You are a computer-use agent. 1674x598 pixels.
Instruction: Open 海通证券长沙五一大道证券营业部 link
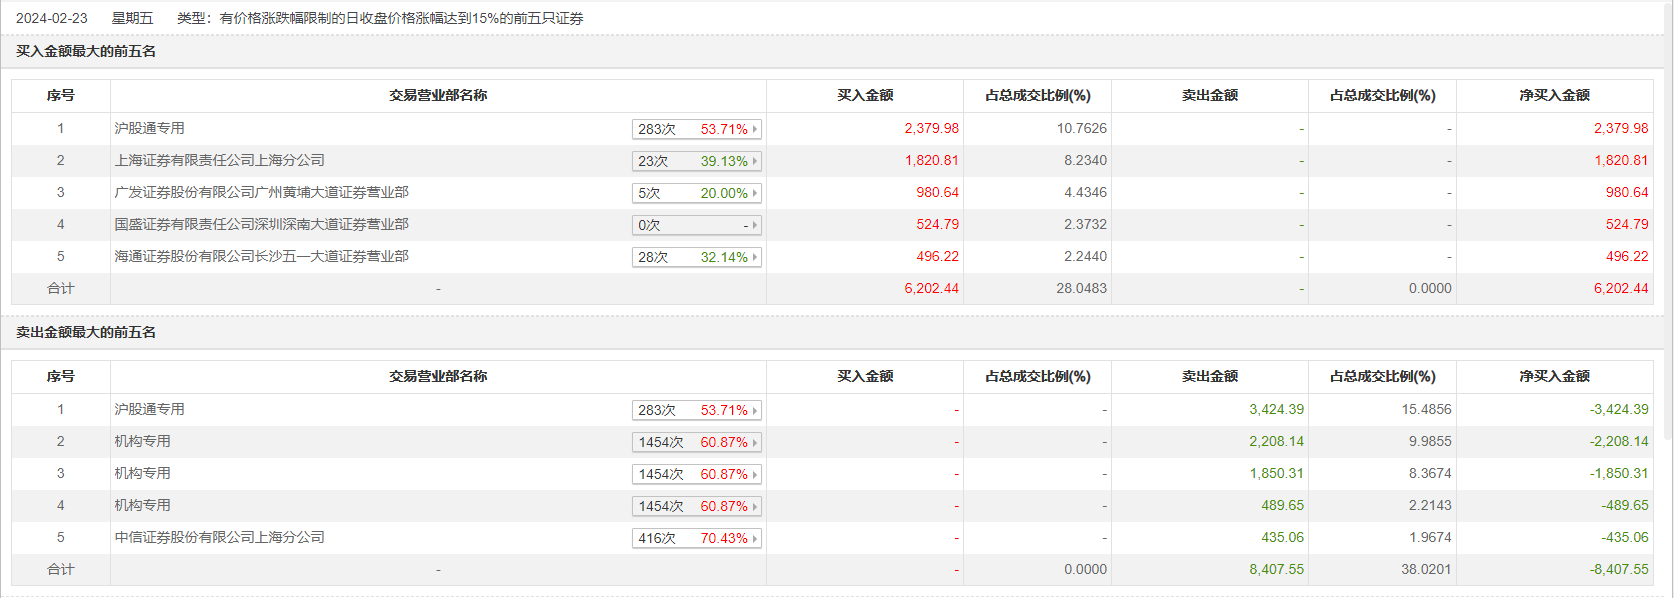(x=261, y=256)
